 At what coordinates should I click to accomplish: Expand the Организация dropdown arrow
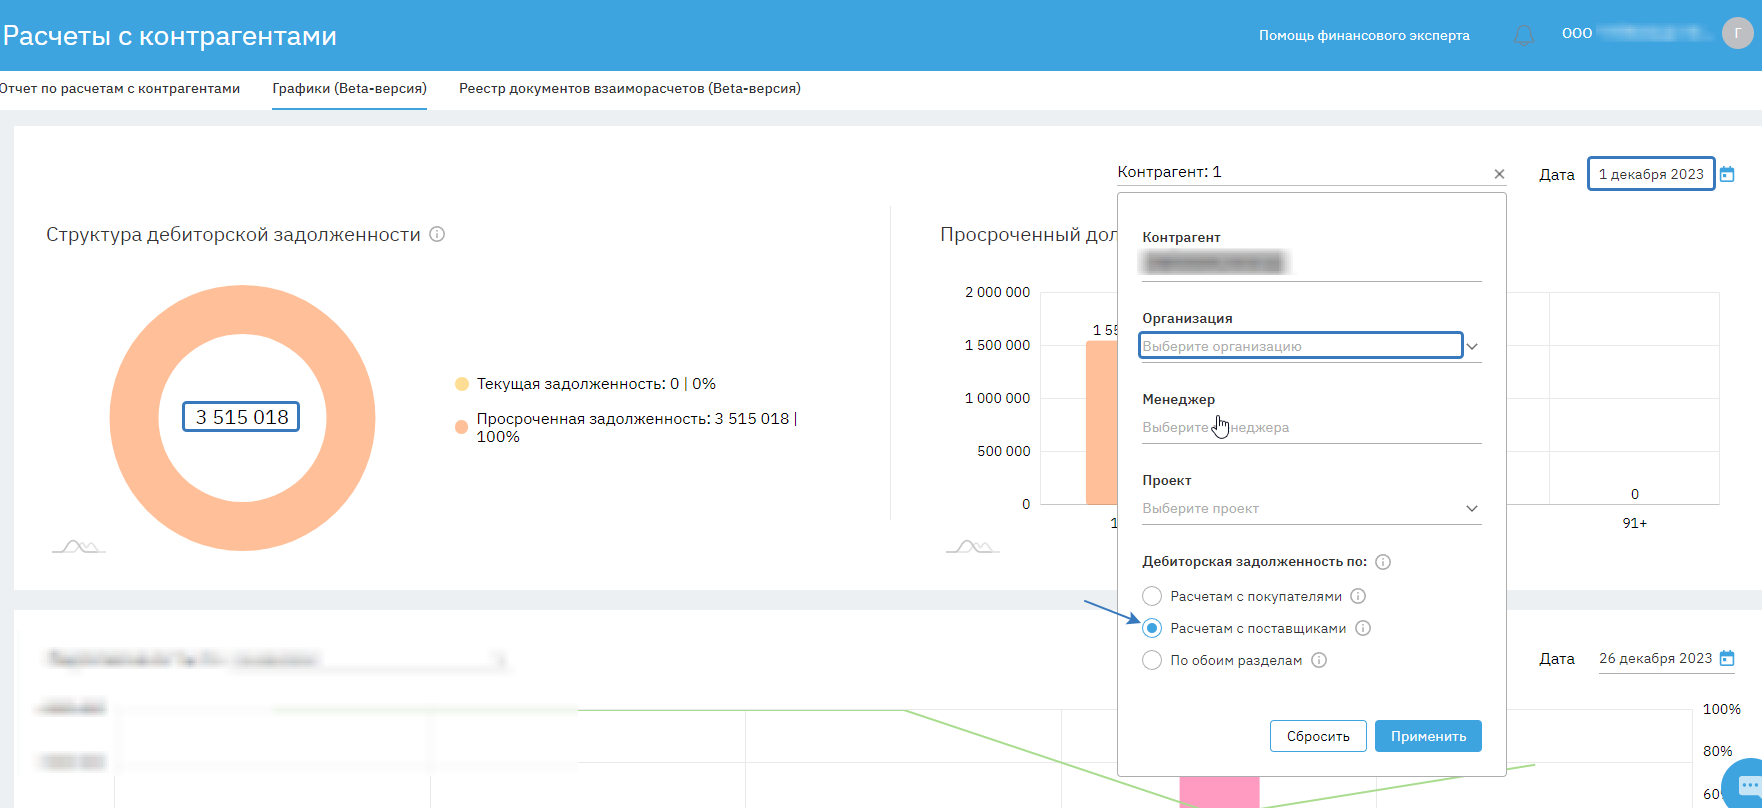(1472, 346)
